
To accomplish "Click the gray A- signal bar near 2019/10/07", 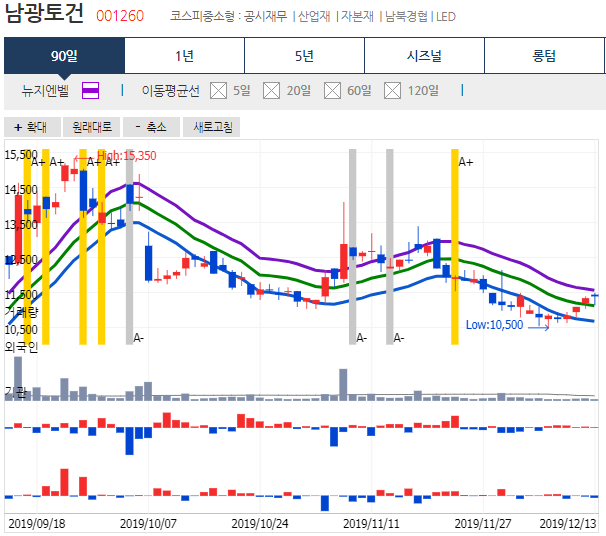I will (x=129, y=247).
